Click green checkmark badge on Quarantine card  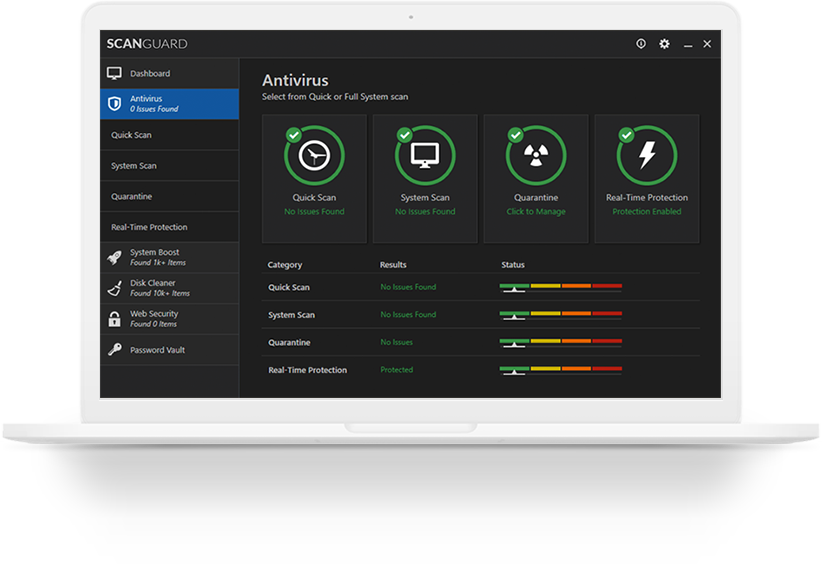(516, 135)
